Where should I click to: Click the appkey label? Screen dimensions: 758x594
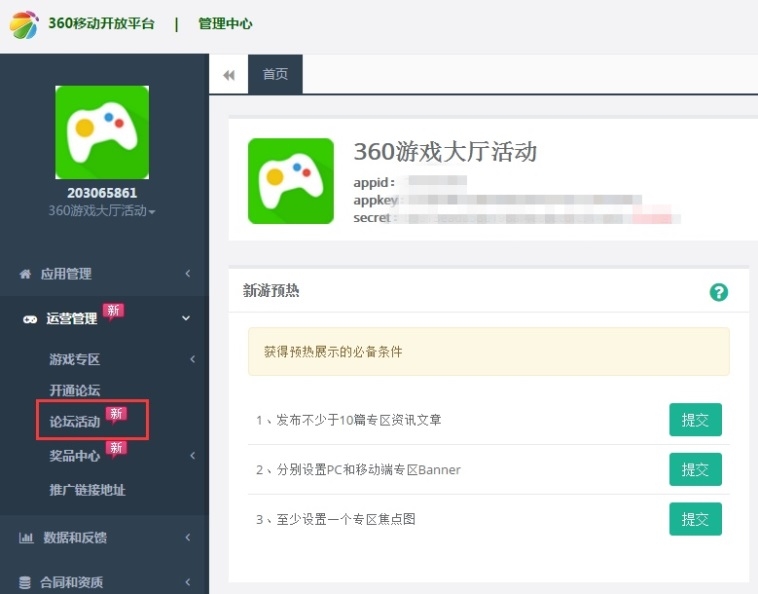tap(376, 200)
